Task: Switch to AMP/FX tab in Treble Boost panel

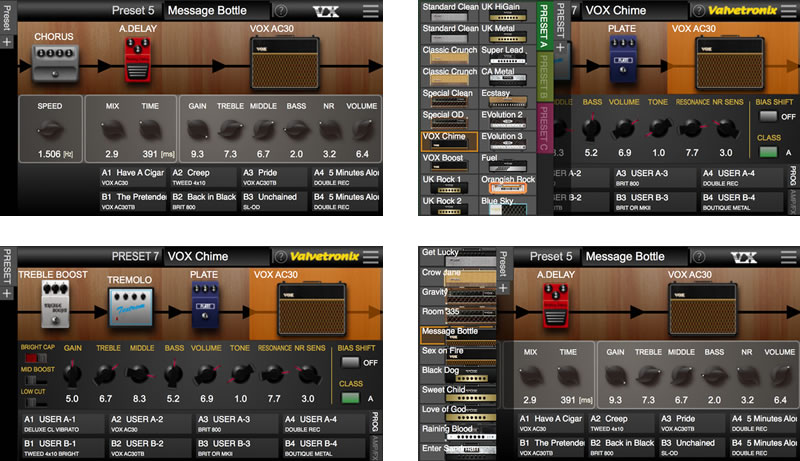Action: coord(376,446)
